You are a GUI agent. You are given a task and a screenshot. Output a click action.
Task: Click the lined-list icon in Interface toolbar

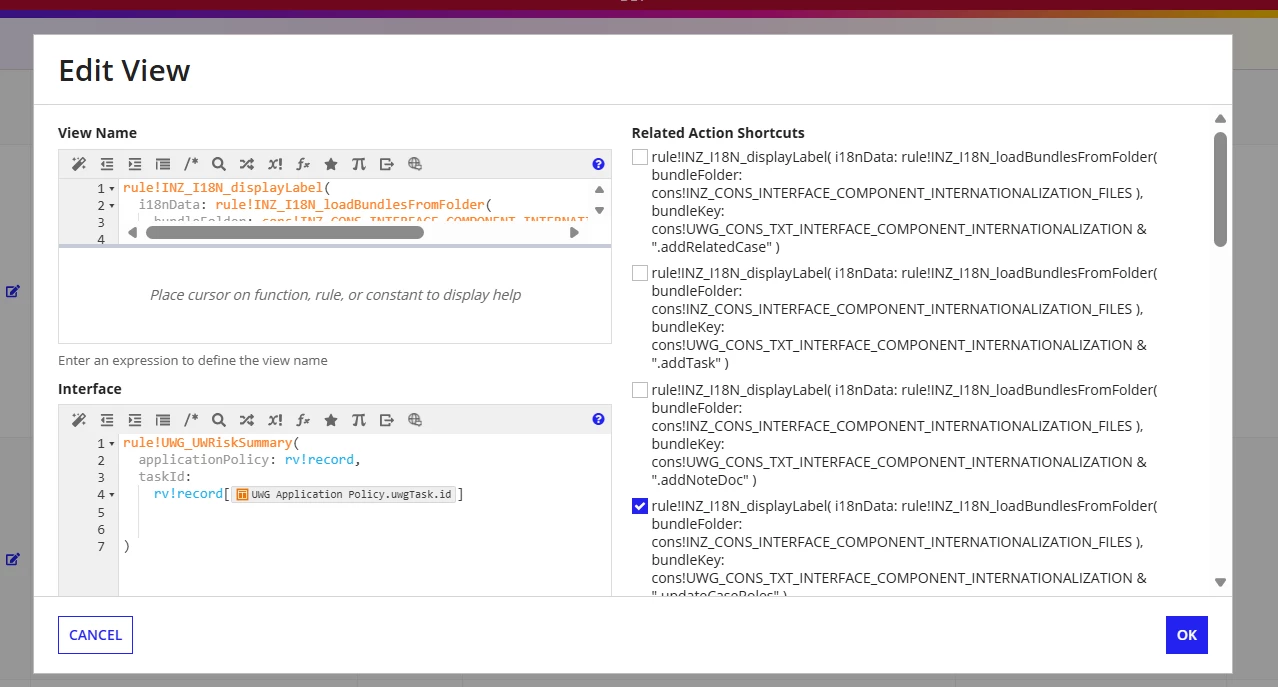(163, 420)
